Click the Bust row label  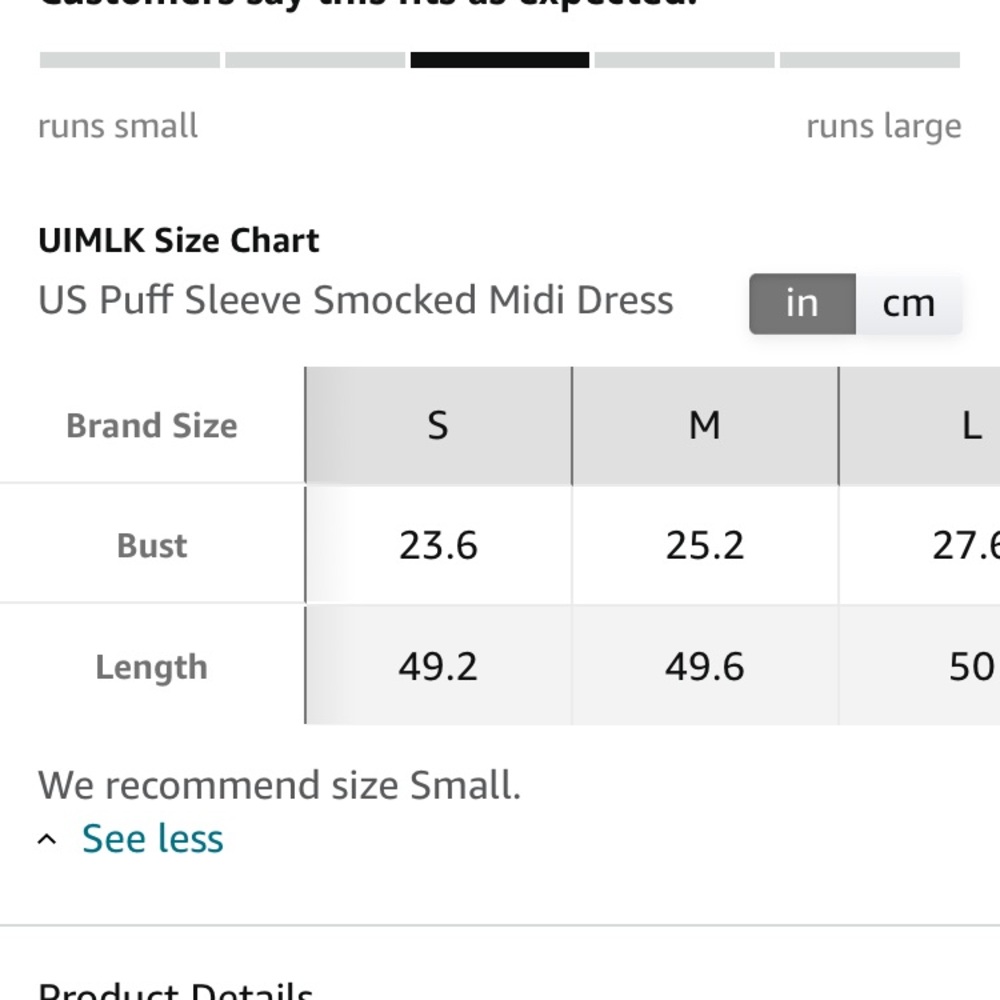point(152,545)
